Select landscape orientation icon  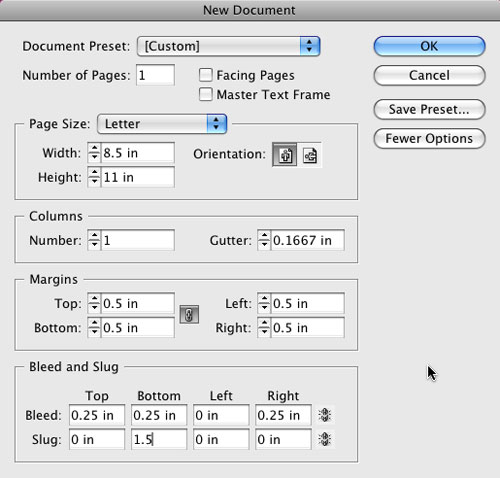(x=310, y=155)
